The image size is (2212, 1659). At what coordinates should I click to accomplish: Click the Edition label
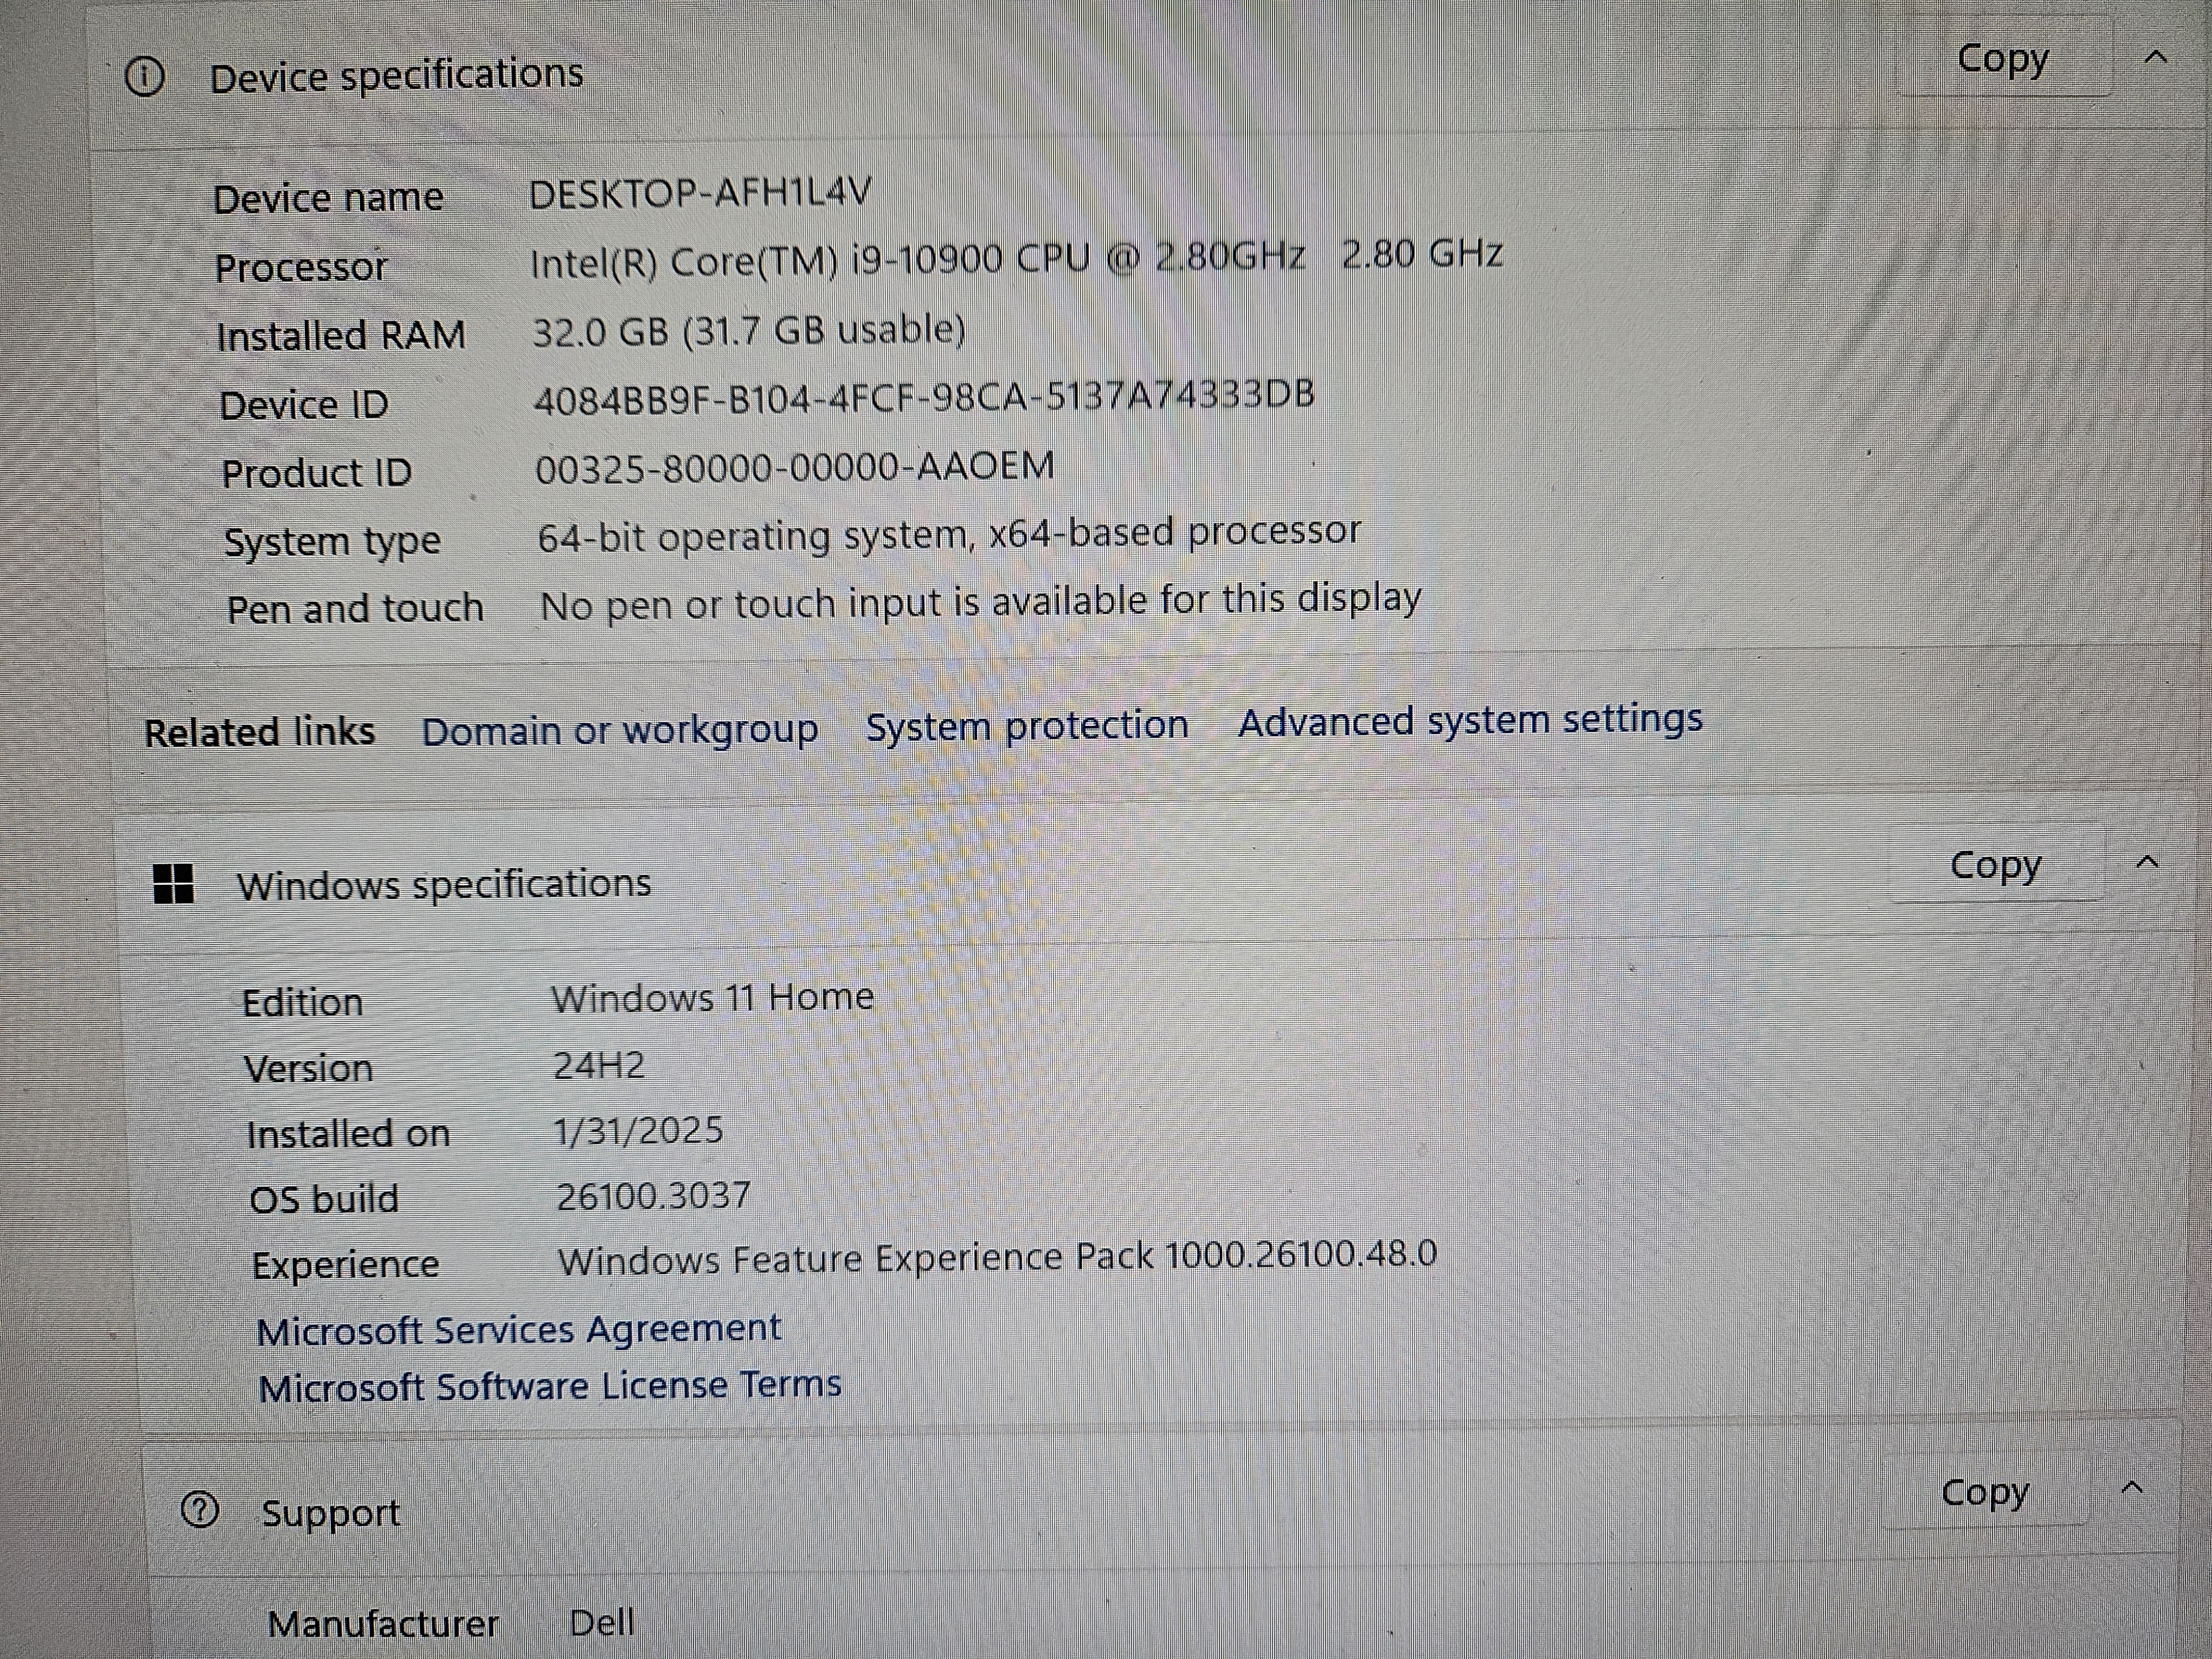[x=302, y=1003]
